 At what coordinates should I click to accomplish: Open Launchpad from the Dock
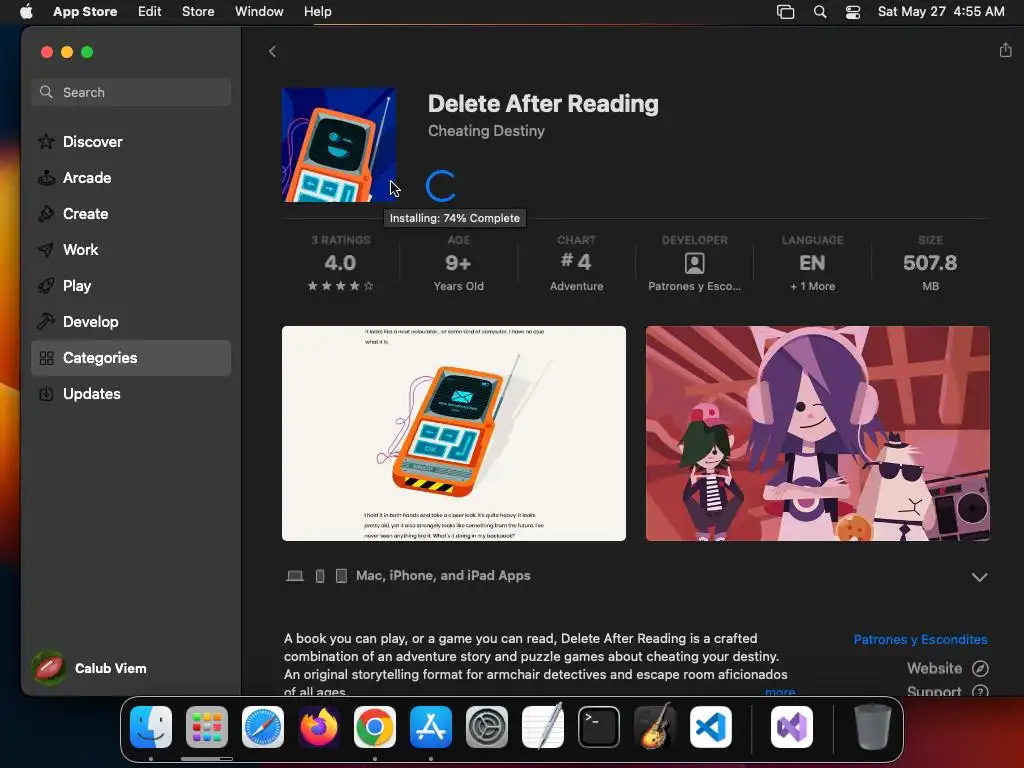(206, 727)
